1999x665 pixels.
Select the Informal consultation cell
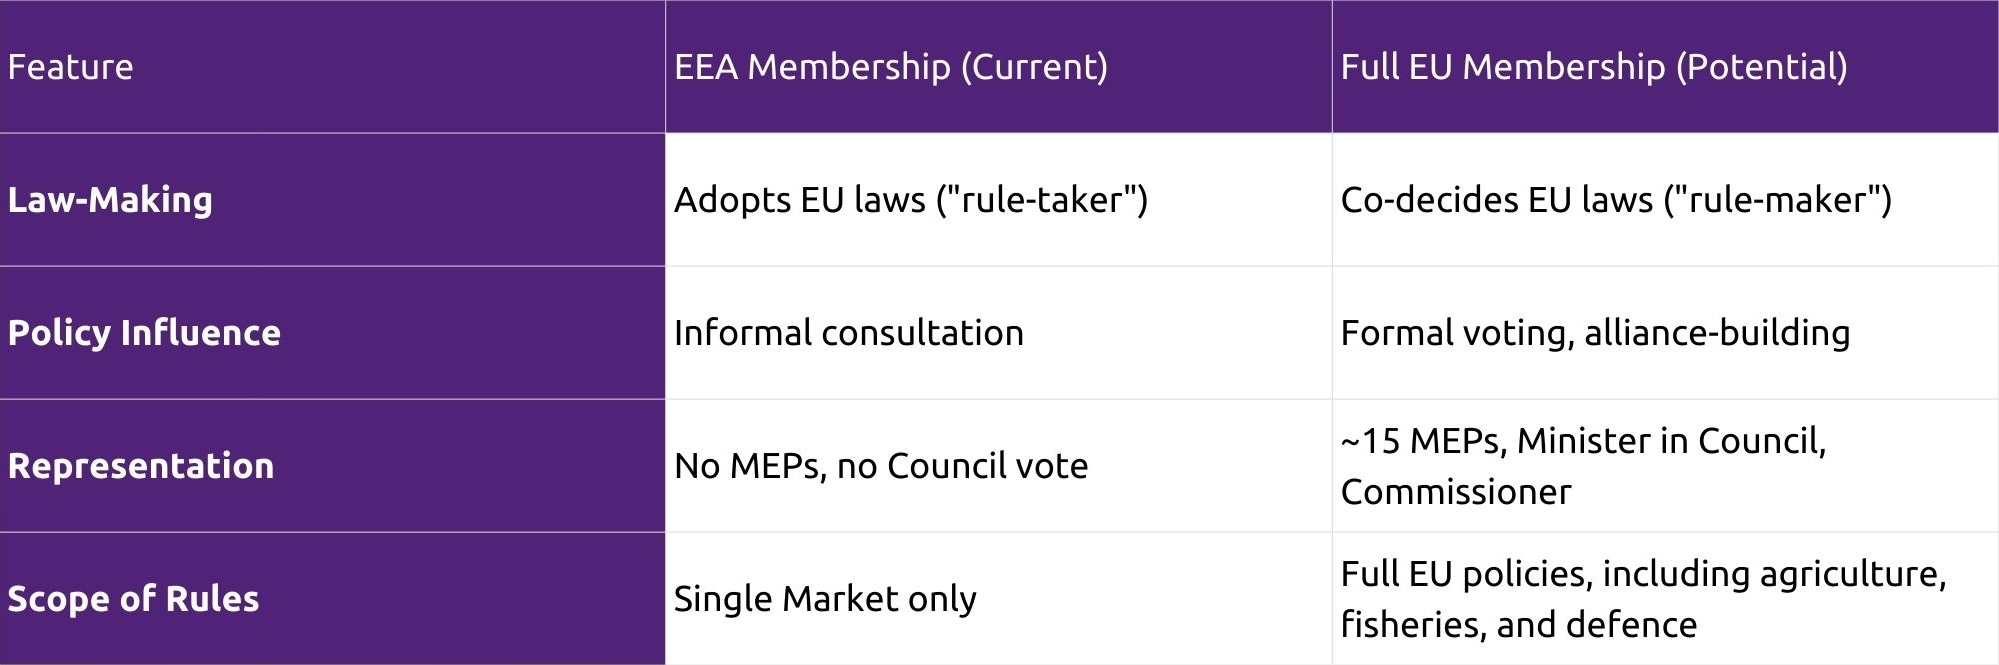[998, 332]
